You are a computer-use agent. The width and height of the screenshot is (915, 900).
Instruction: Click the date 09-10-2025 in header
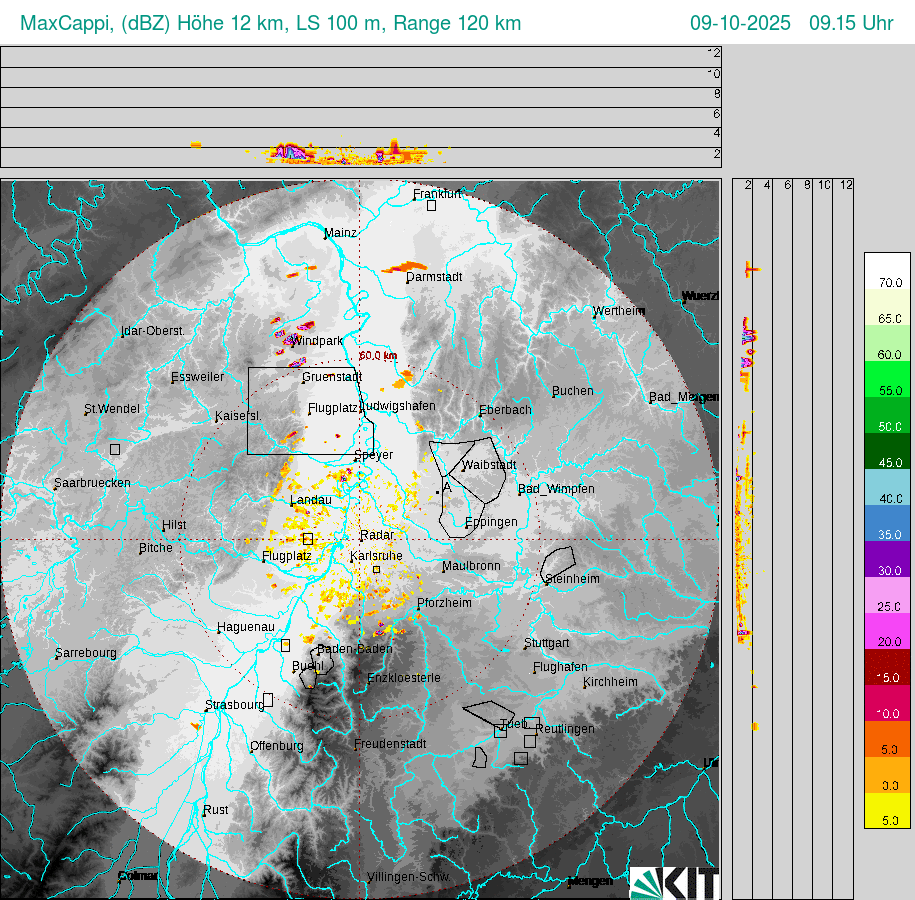tap(740, 23)
